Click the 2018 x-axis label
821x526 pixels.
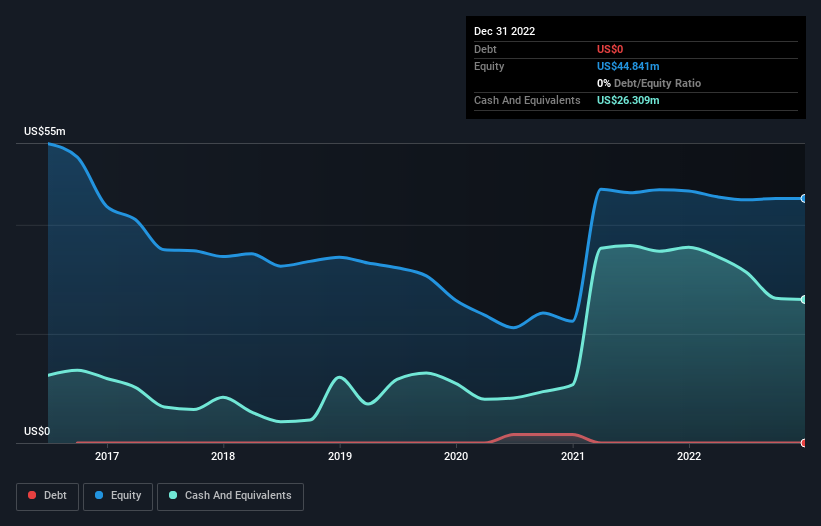coord(223,456)
